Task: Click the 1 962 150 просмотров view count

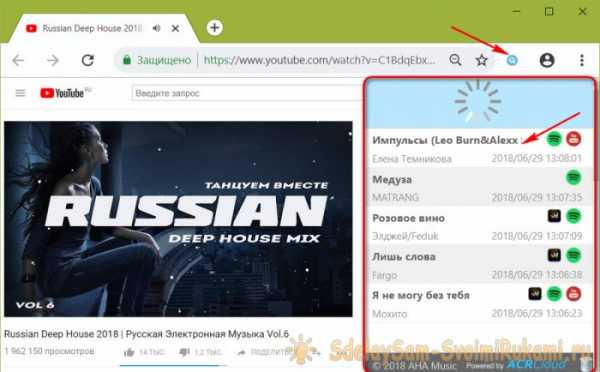Action: (x=49, y=351)
